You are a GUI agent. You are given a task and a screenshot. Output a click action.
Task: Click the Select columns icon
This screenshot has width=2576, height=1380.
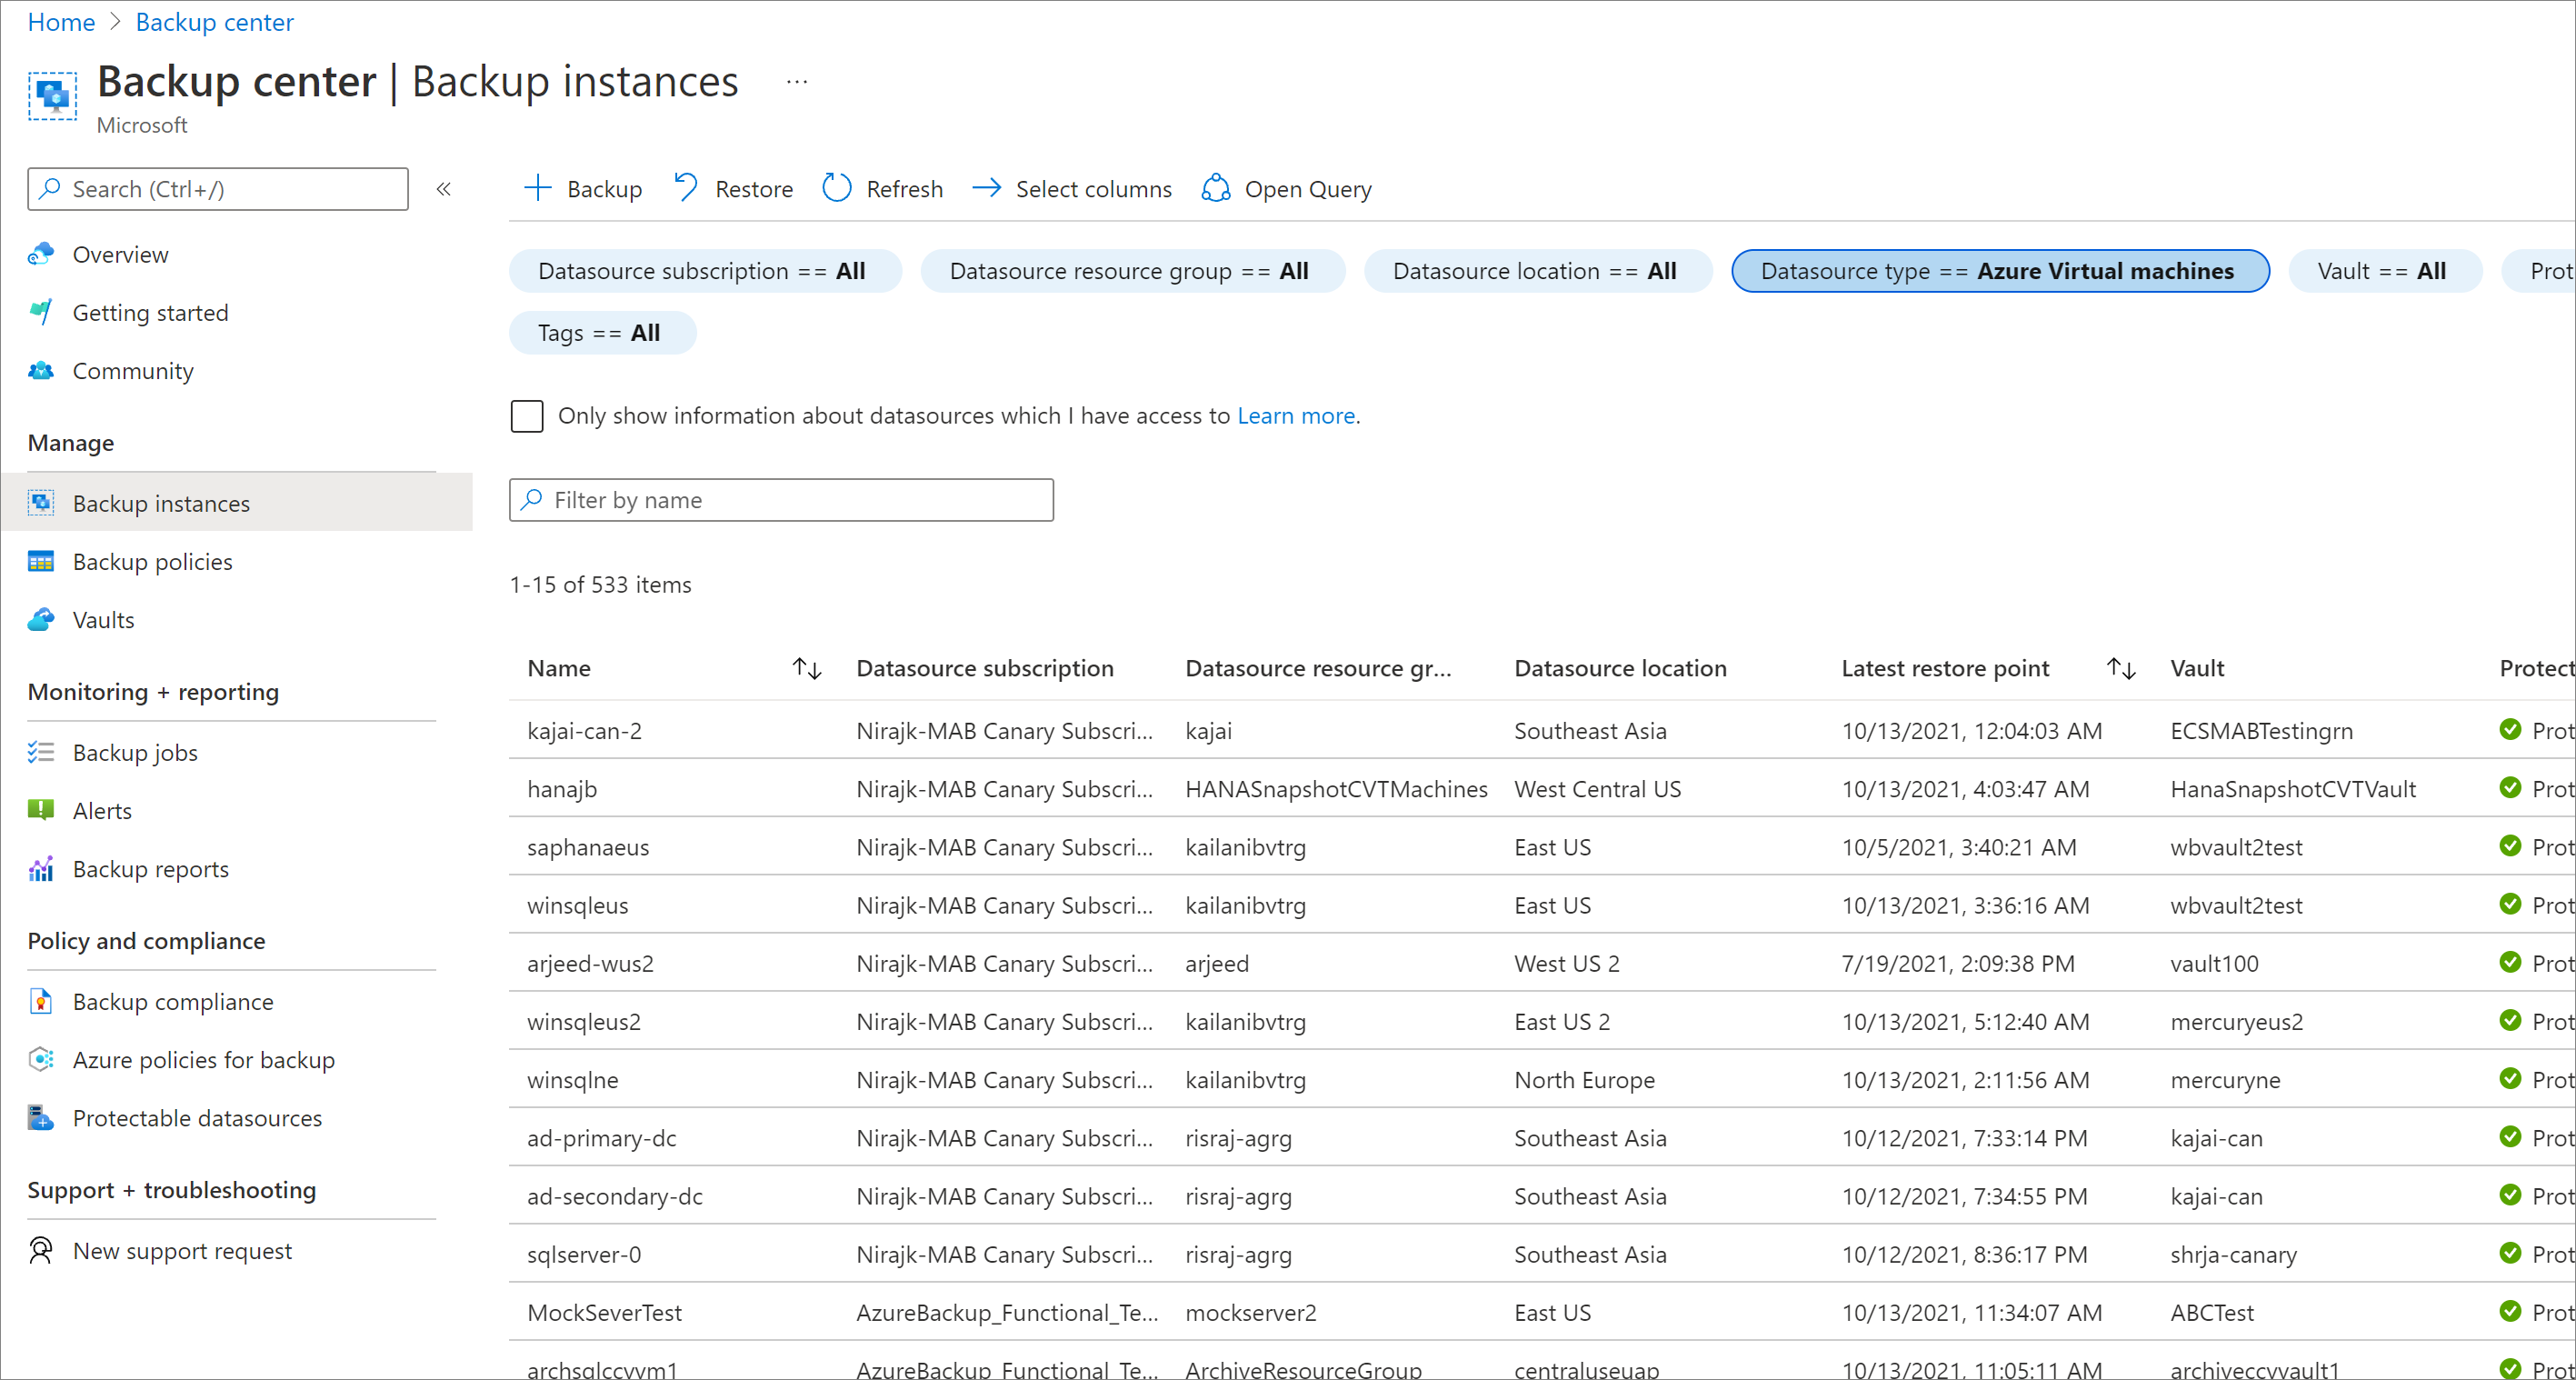click(x=984, y=189)
